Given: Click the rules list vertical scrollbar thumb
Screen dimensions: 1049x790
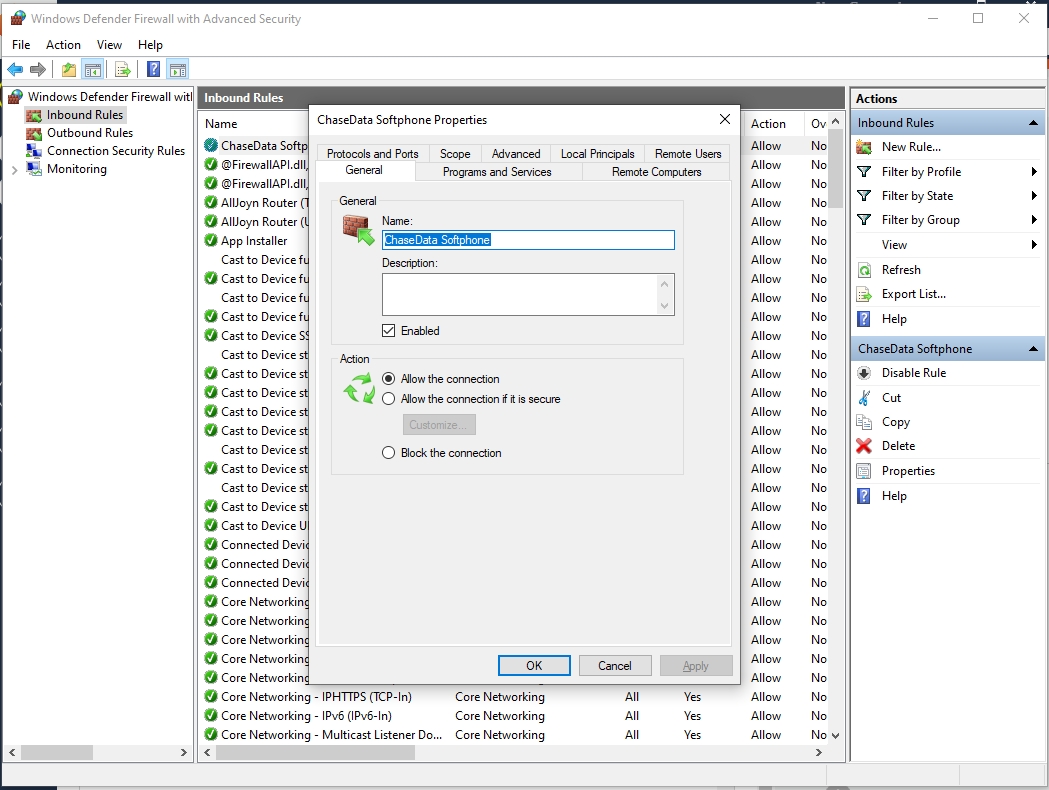Looking at the screenshot, I should pos(835,169).
